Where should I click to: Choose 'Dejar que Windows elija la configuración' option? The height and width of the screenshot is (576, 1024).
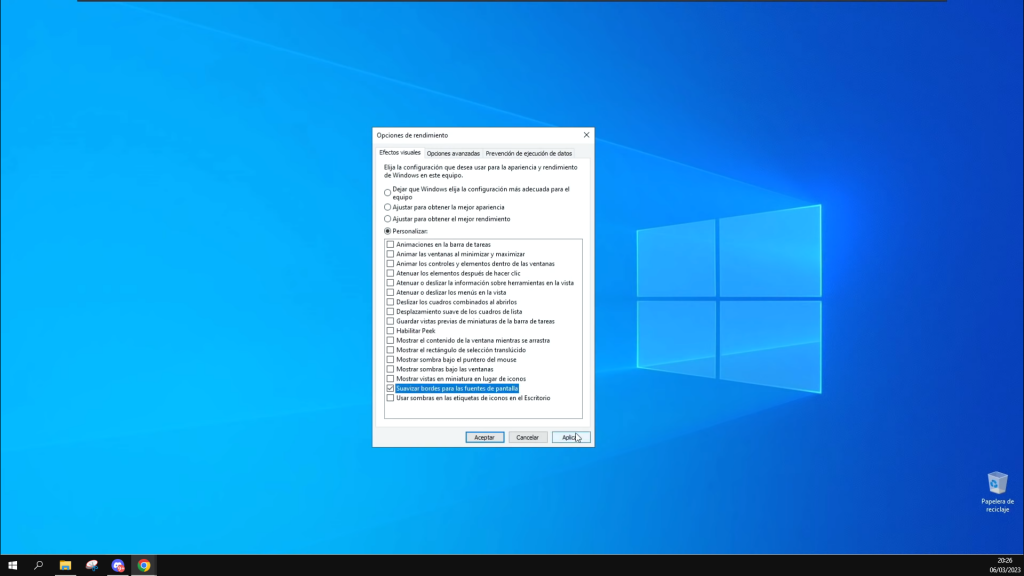388,192
